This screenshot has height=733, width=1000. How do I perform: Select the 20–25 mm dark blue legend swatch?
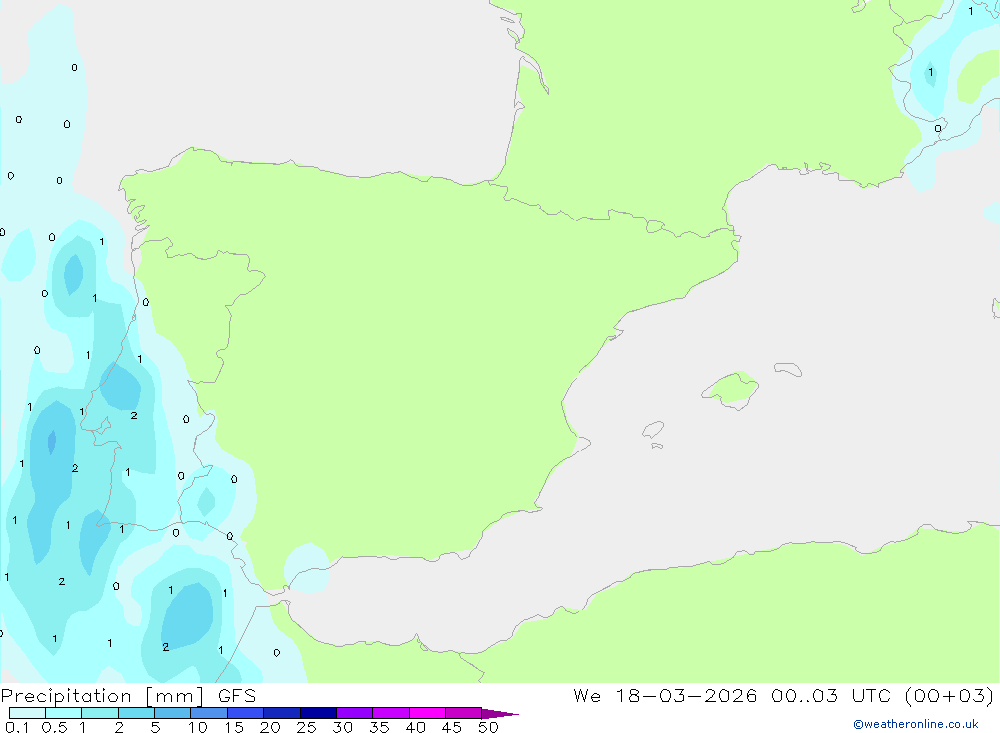tap(282, 713)
